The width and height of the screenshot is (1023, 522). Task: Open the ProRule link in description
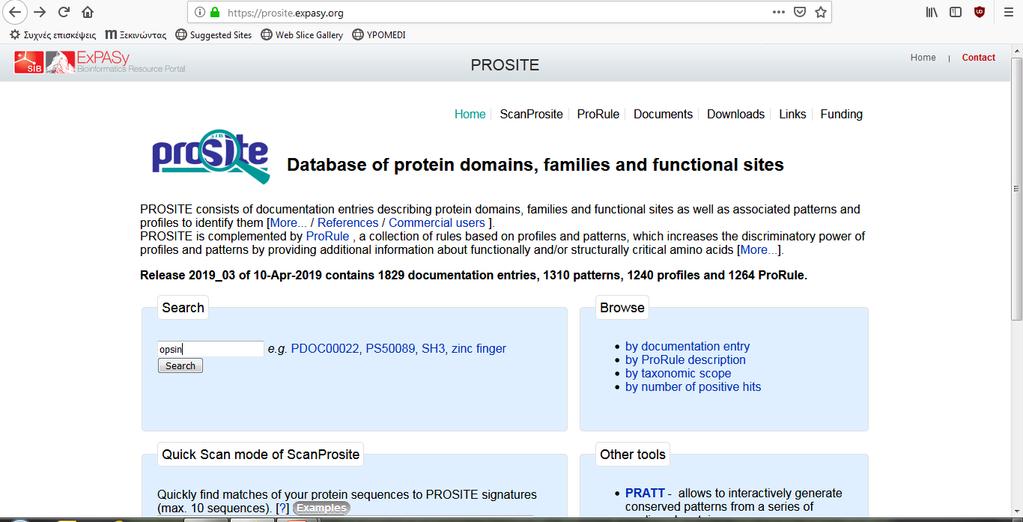328,236
